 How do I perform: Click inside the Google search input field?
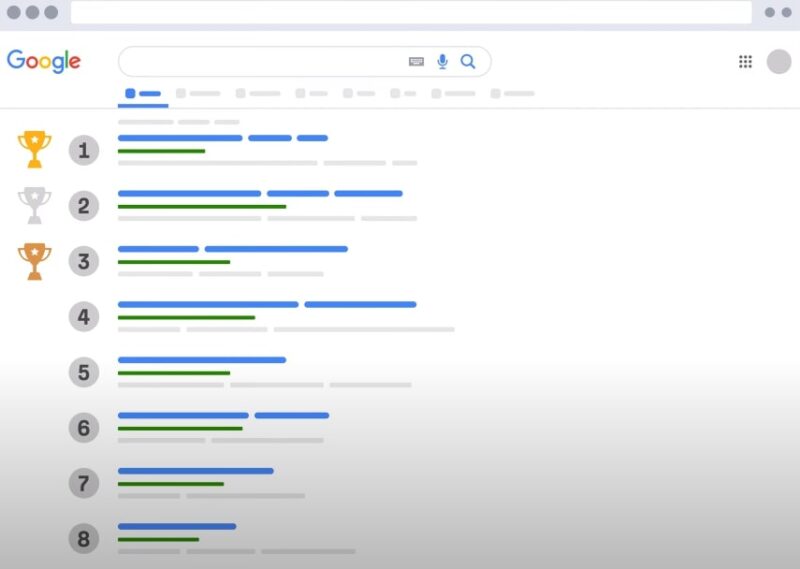[260, 62]
